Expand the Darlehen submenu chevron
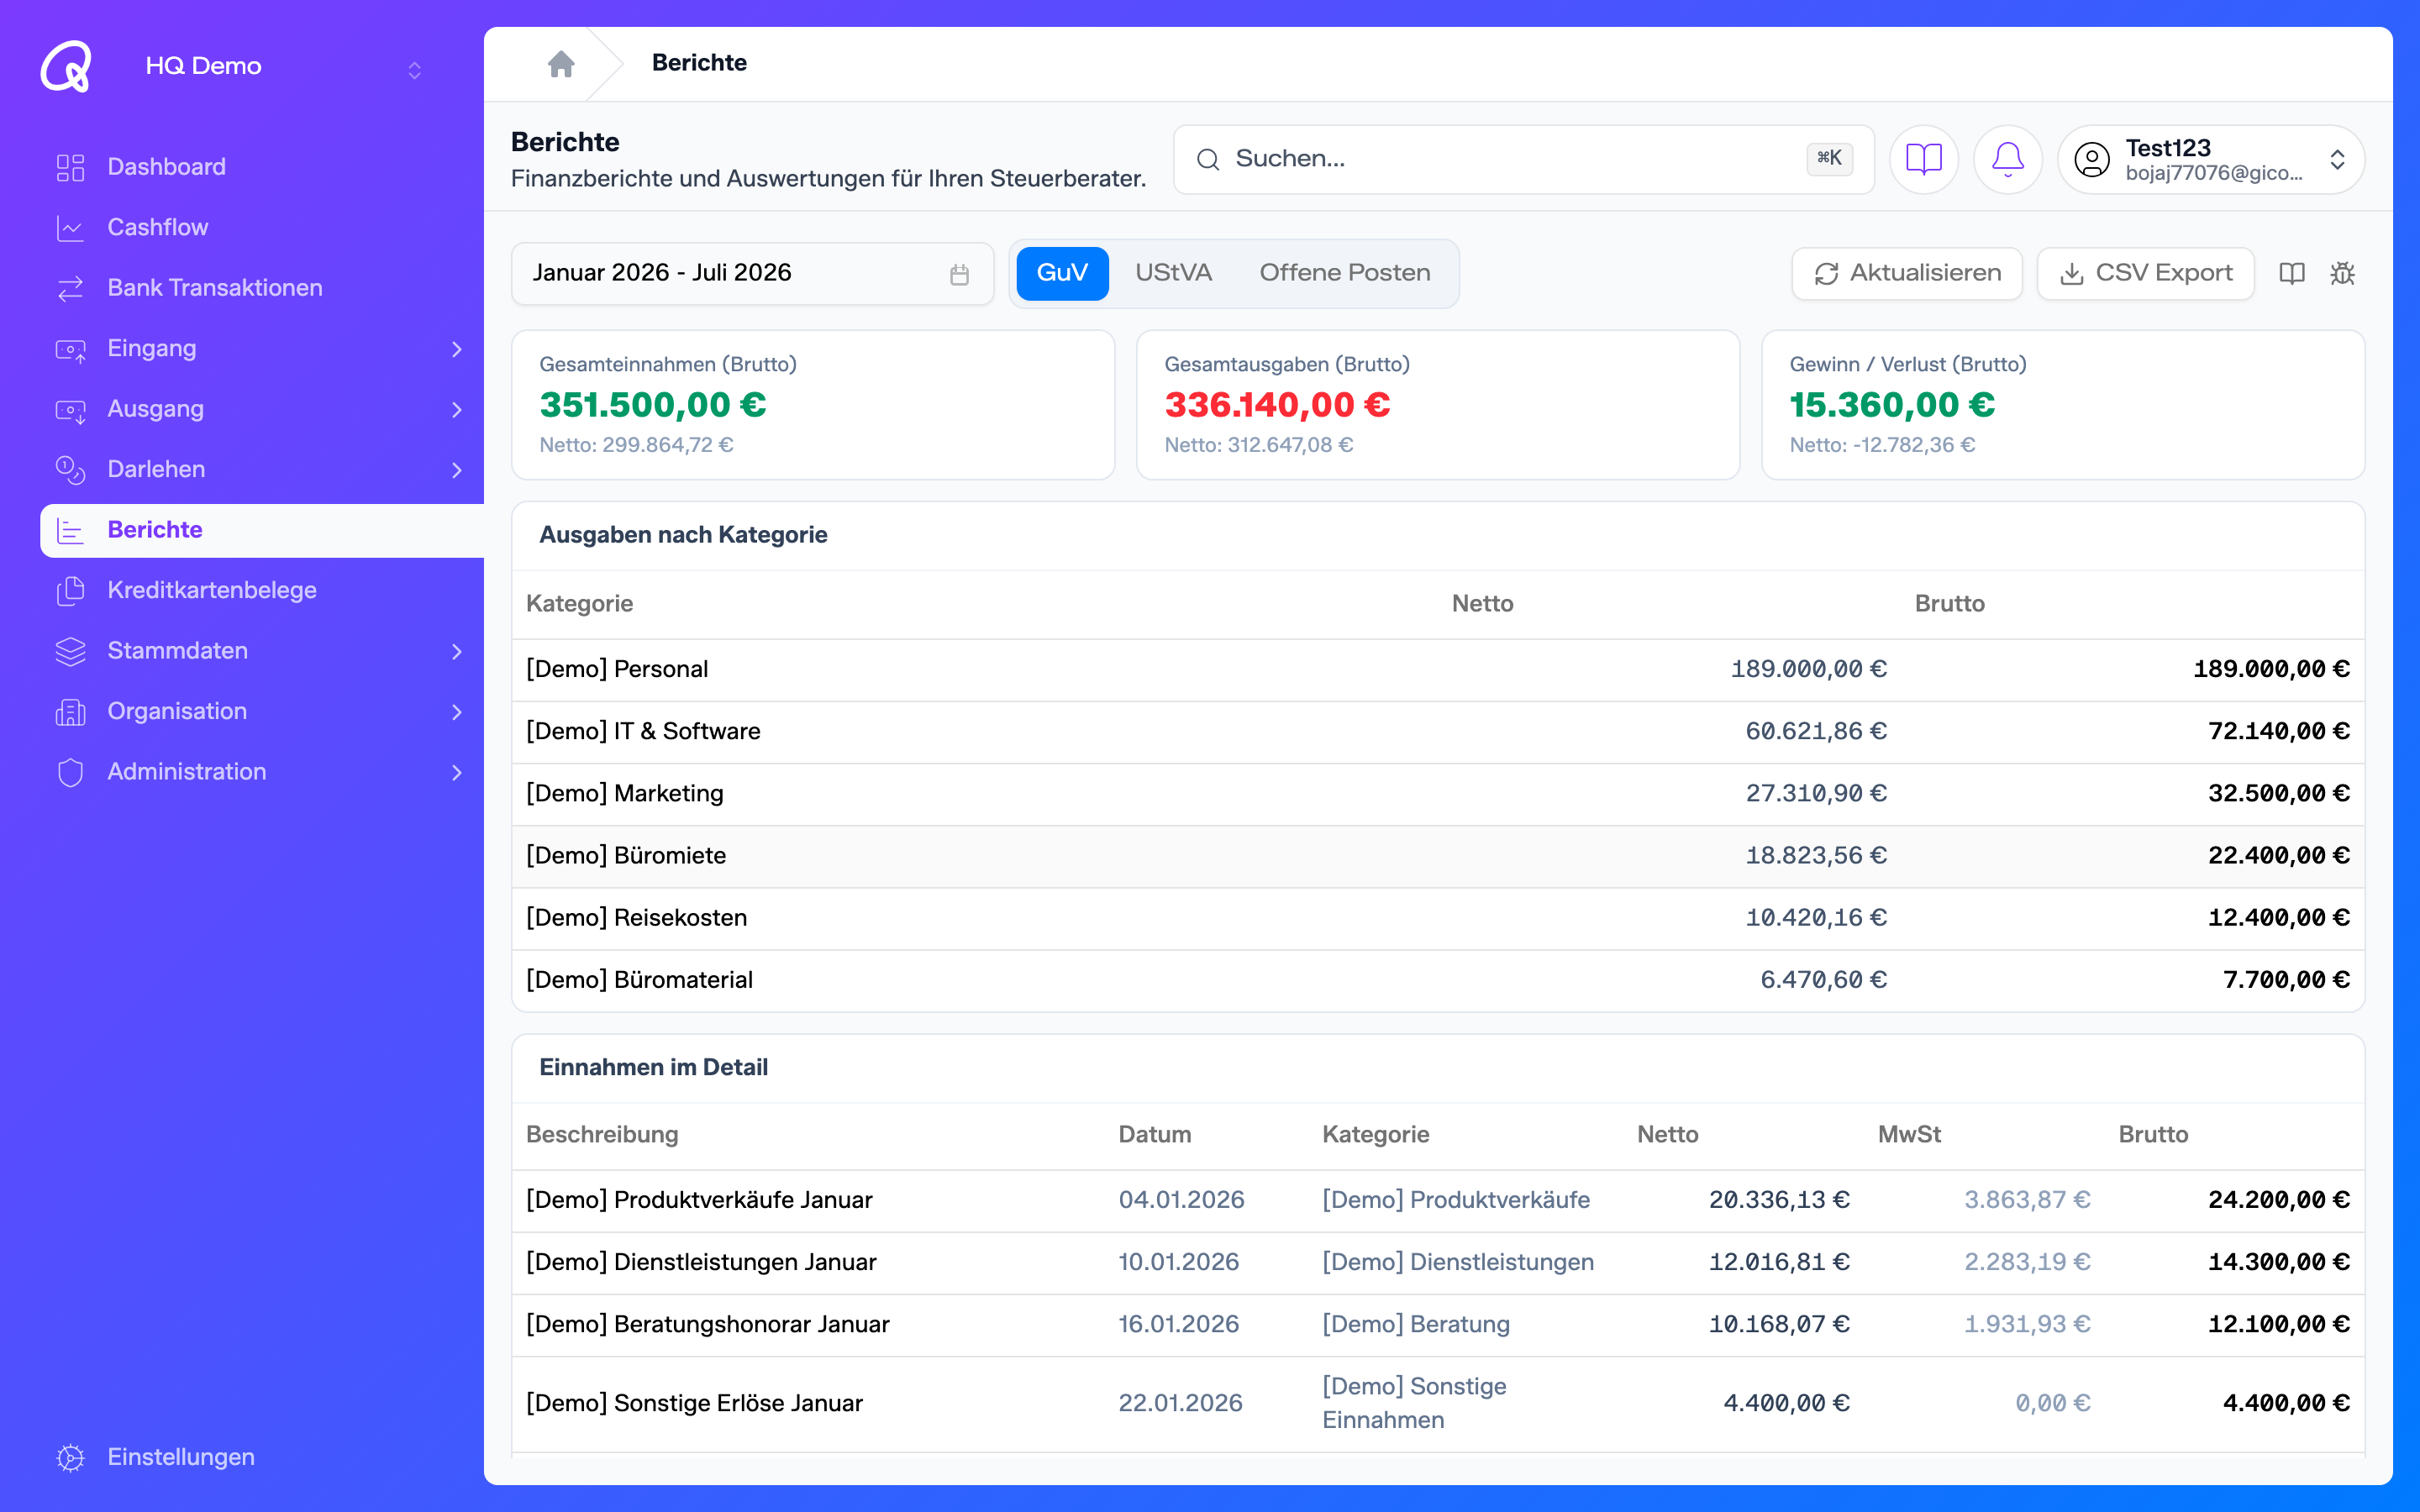 [x=457, y=470]
